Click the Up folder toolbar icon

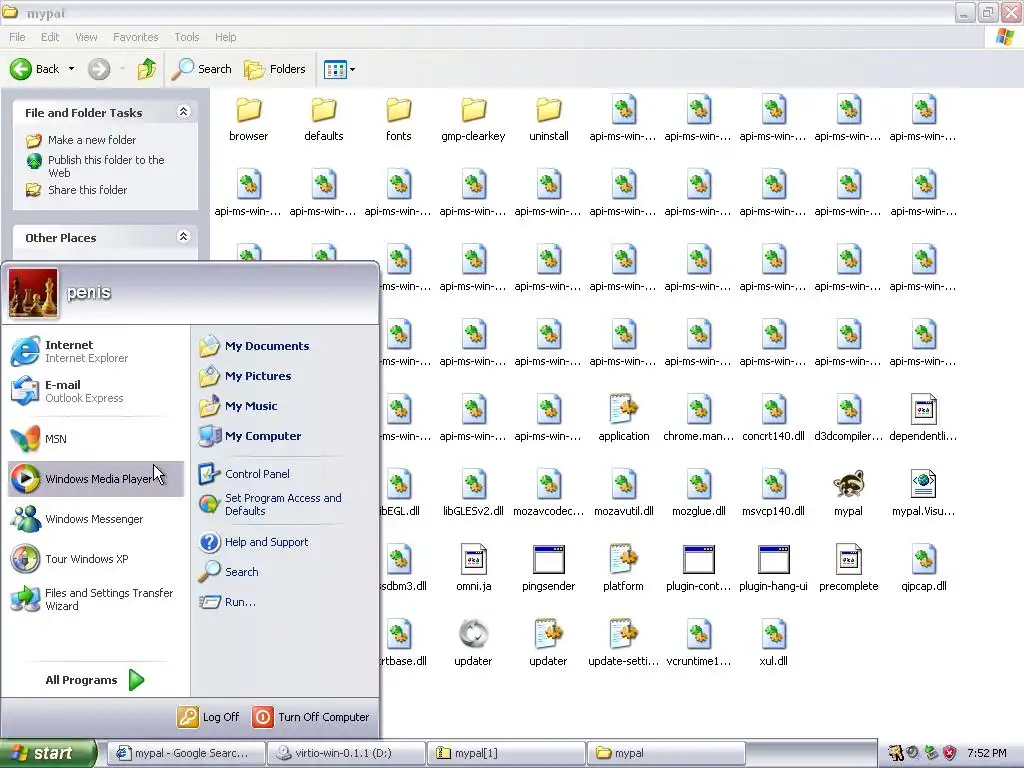147,69
